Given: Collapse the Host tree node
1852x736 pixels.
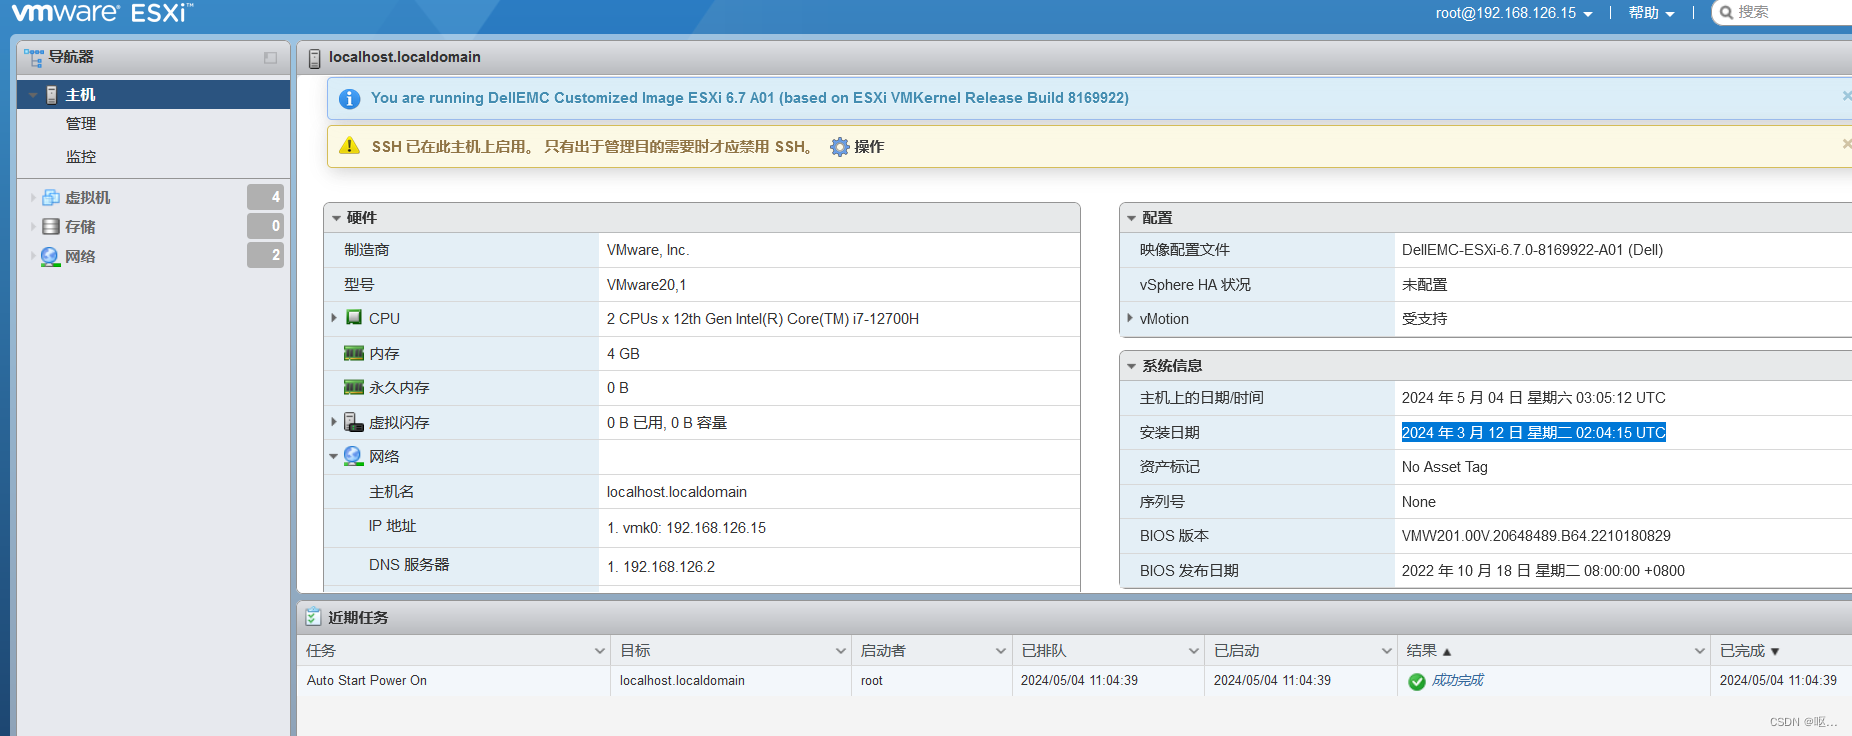Looking at the screenshot, I should tap(33, 96).
